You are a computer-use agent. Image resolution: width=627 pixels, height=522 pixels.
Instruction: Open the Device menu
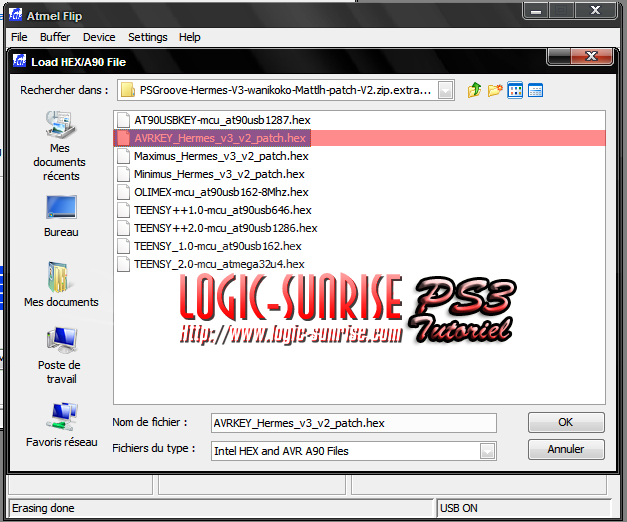coord(99,37)
